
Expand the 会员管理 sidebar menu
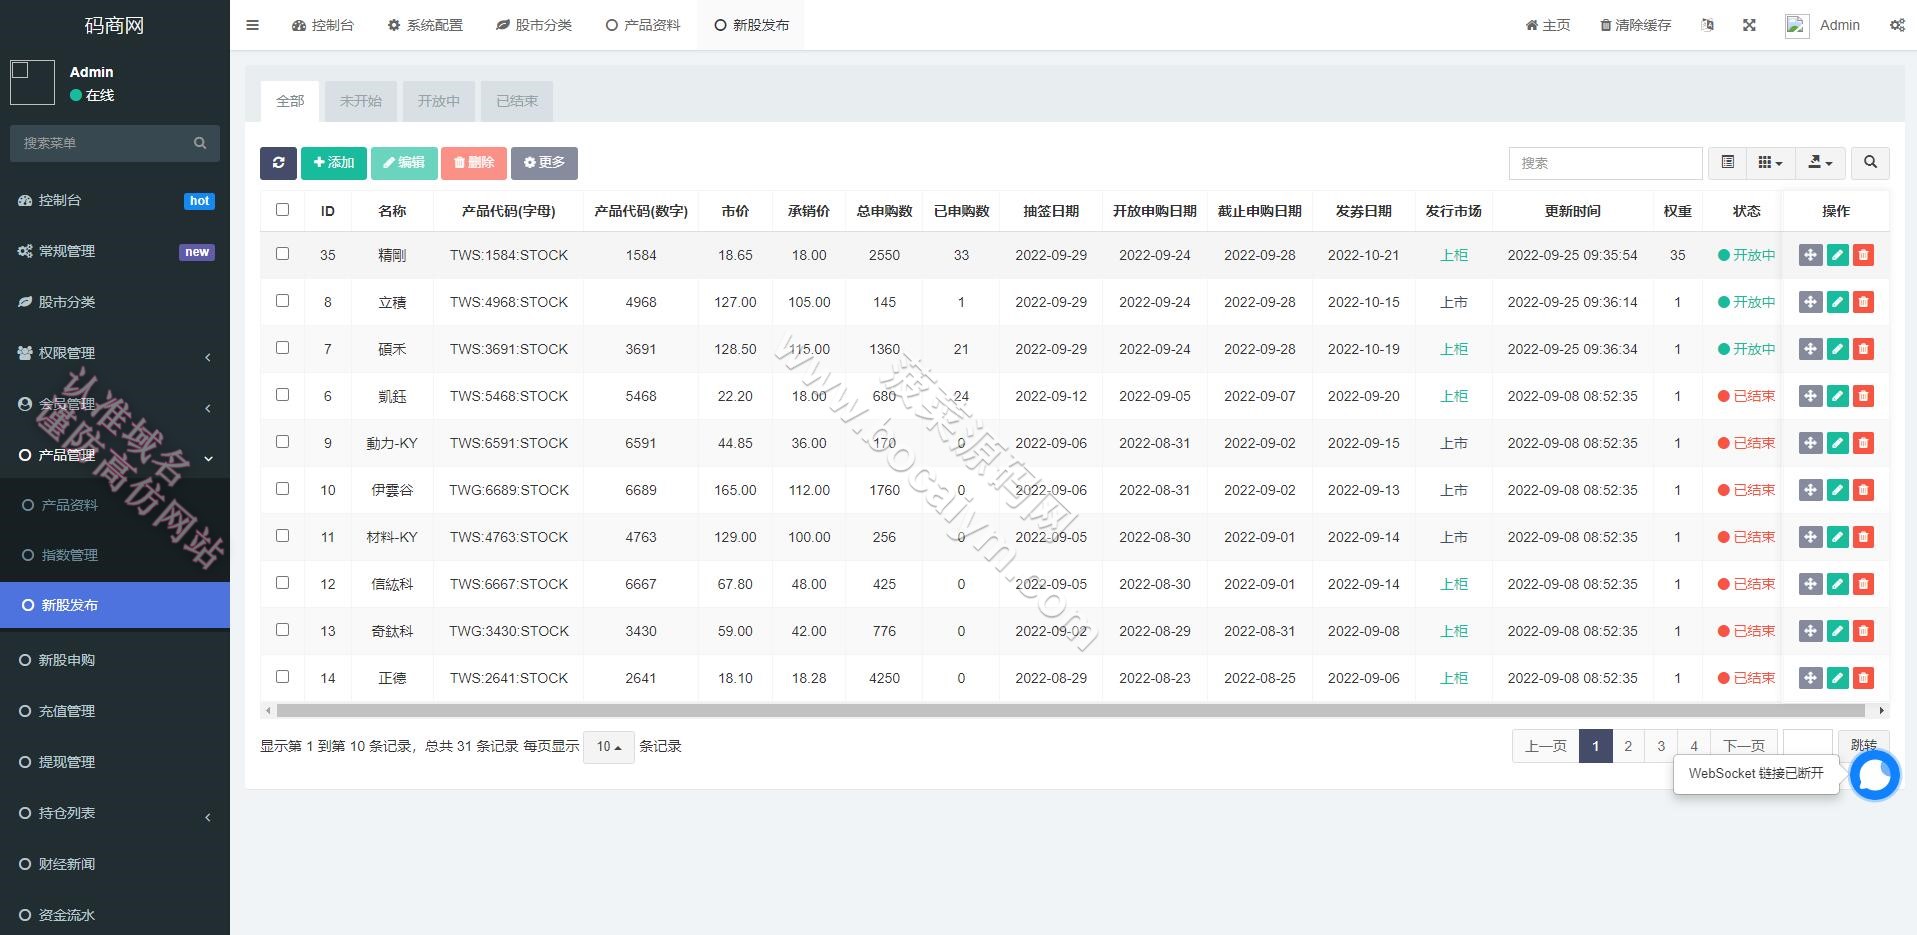coord(115,404)
